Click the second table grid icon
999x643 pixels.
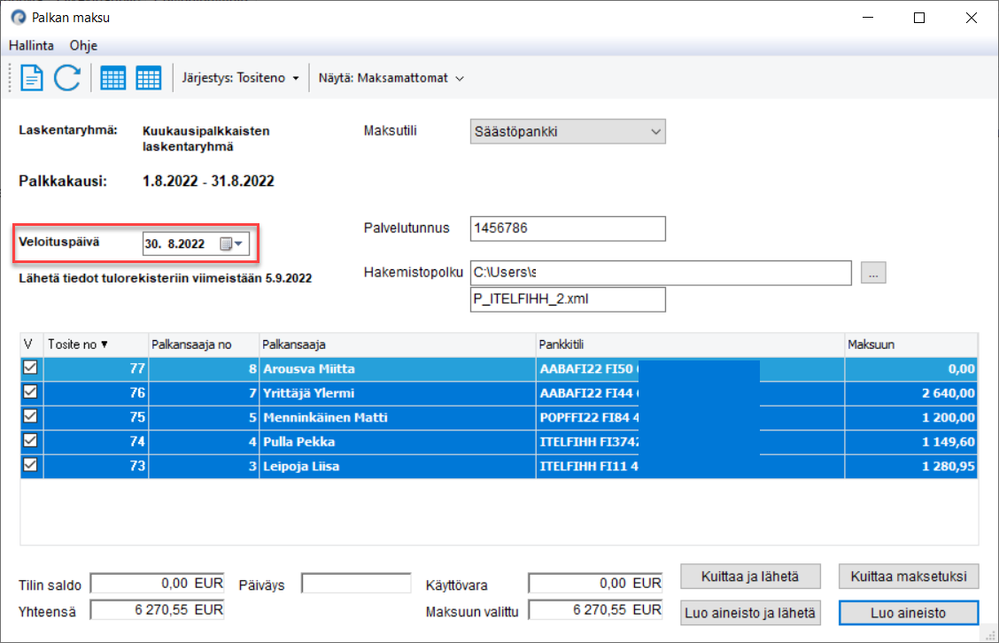click(148, 78)
